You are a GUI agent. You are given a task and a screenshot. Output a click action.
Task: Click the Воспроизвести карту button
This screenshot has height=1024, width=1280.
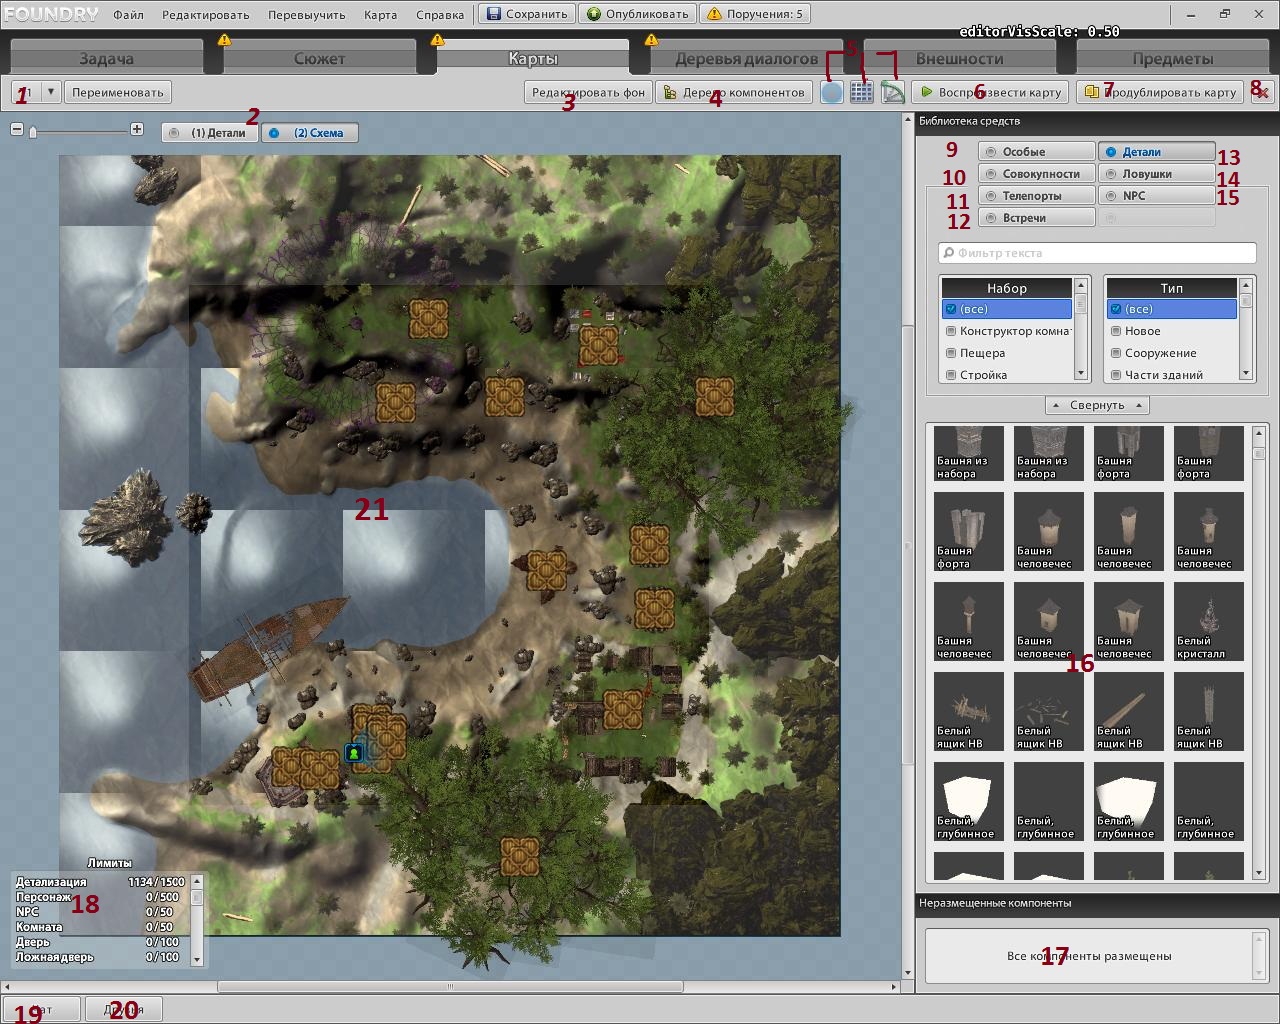[990, 92]
